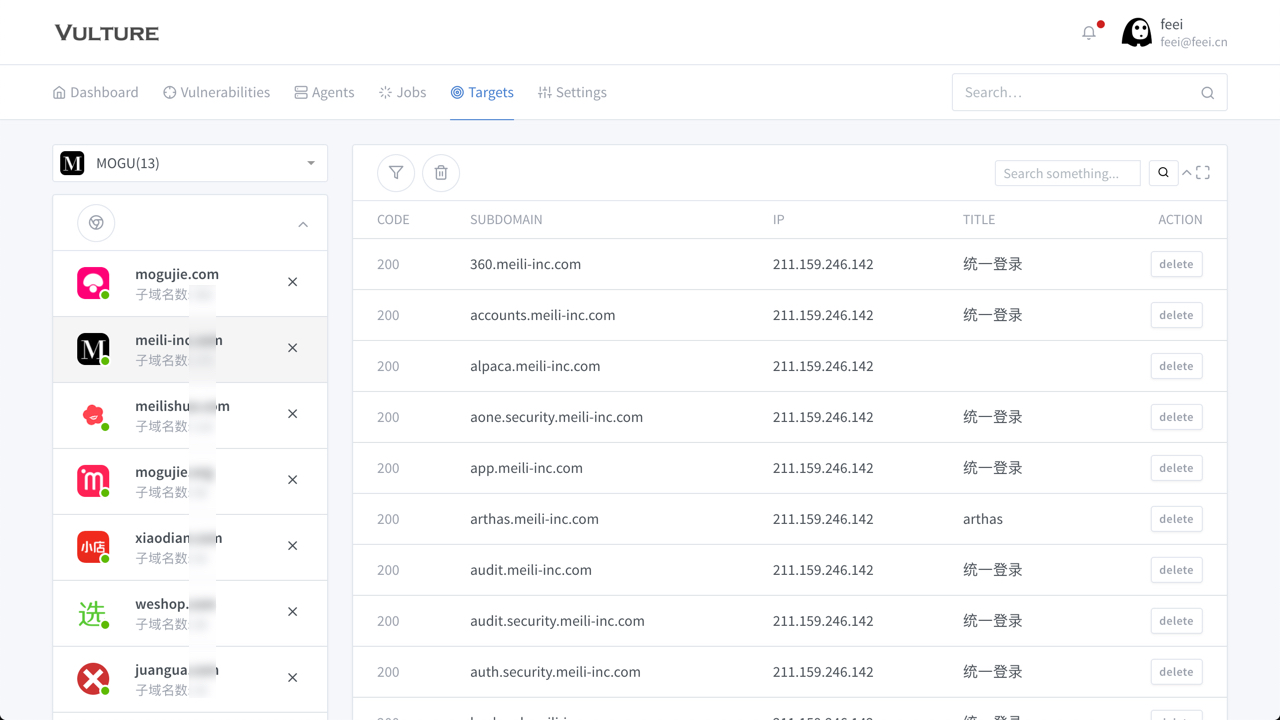
Task: Delete accounts.meili-inc.com row
Action: tap(1176, 315)
